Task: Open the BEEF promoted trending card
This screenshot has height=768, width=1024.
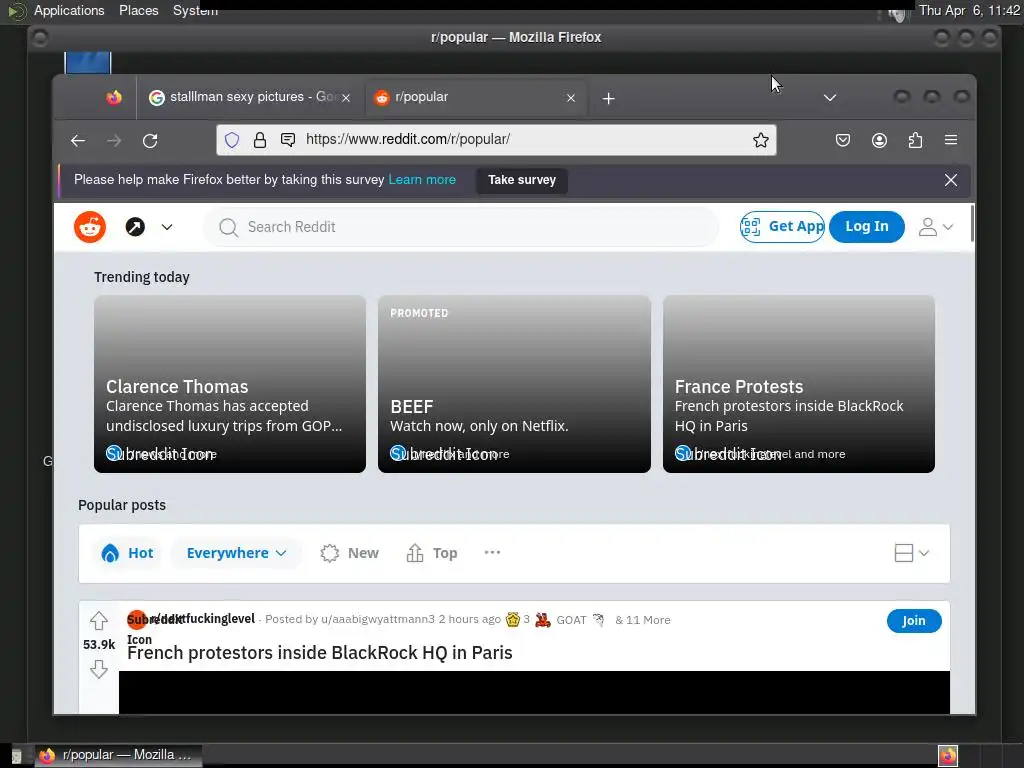Action: (x=514, y=384)
